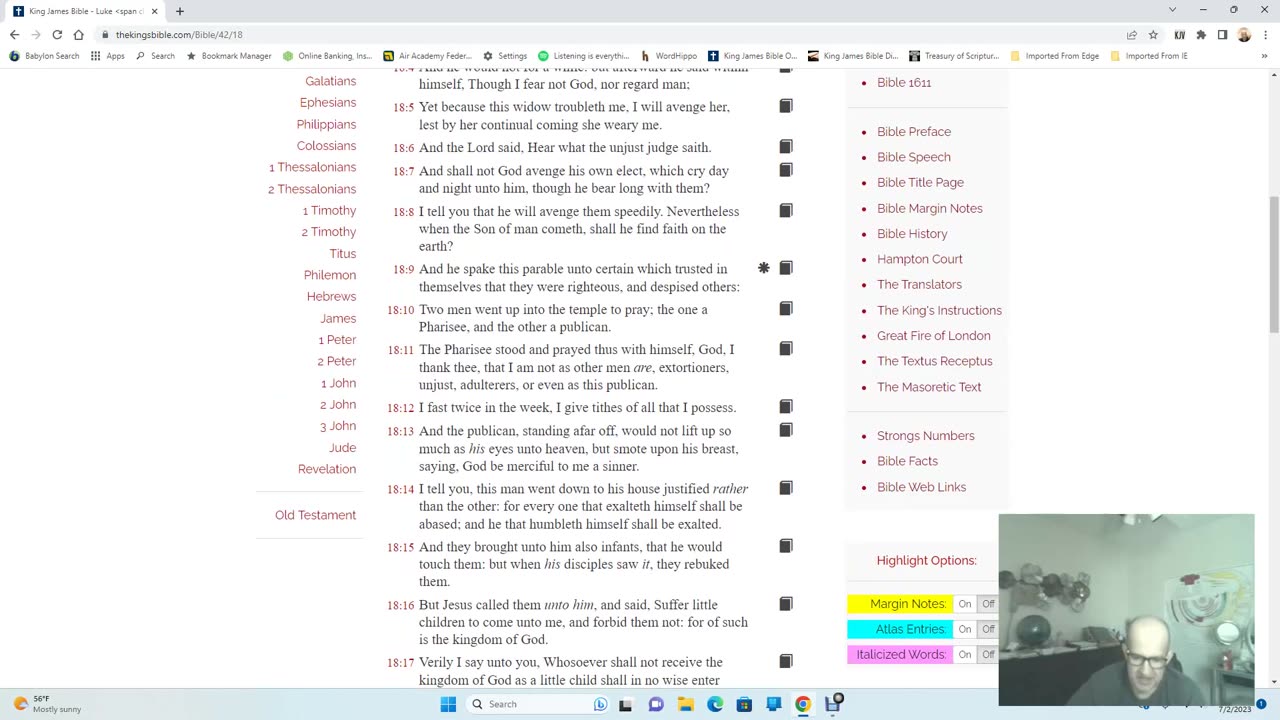Turn Italicized Words highlighting On
The width and height of the screenshot is (1280, 720).
click(964, 654)
